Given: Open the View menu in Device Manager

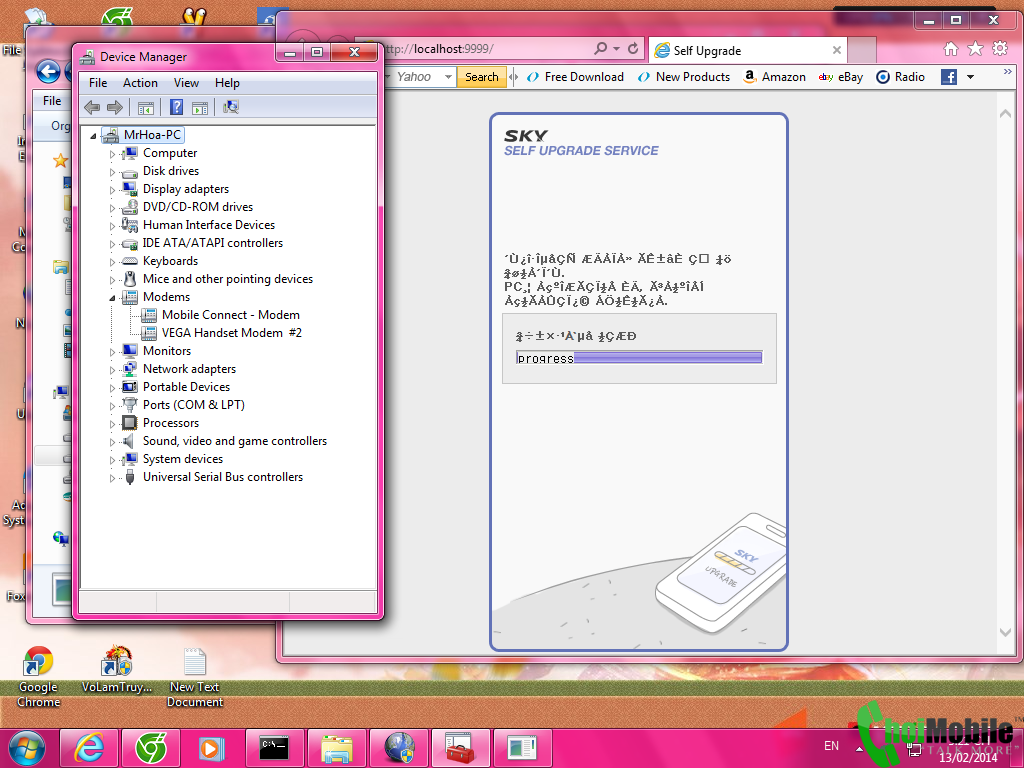Looking at the screenshot, I should point(186,83).
